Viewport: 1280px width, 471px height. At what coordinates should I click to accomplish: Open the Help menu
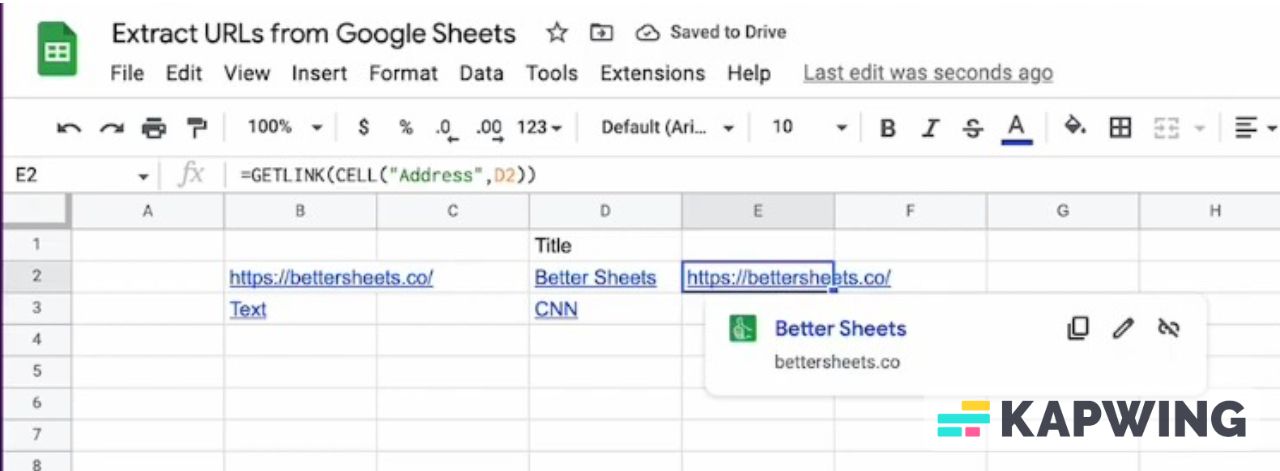click(749, 73)
